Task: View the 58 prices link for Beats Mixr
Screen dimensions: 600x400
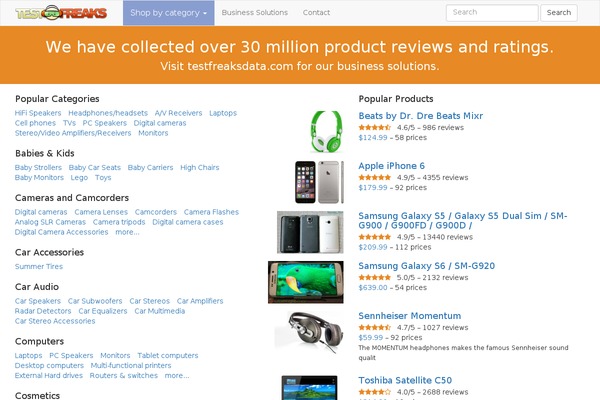Action: tap(412, 137)
